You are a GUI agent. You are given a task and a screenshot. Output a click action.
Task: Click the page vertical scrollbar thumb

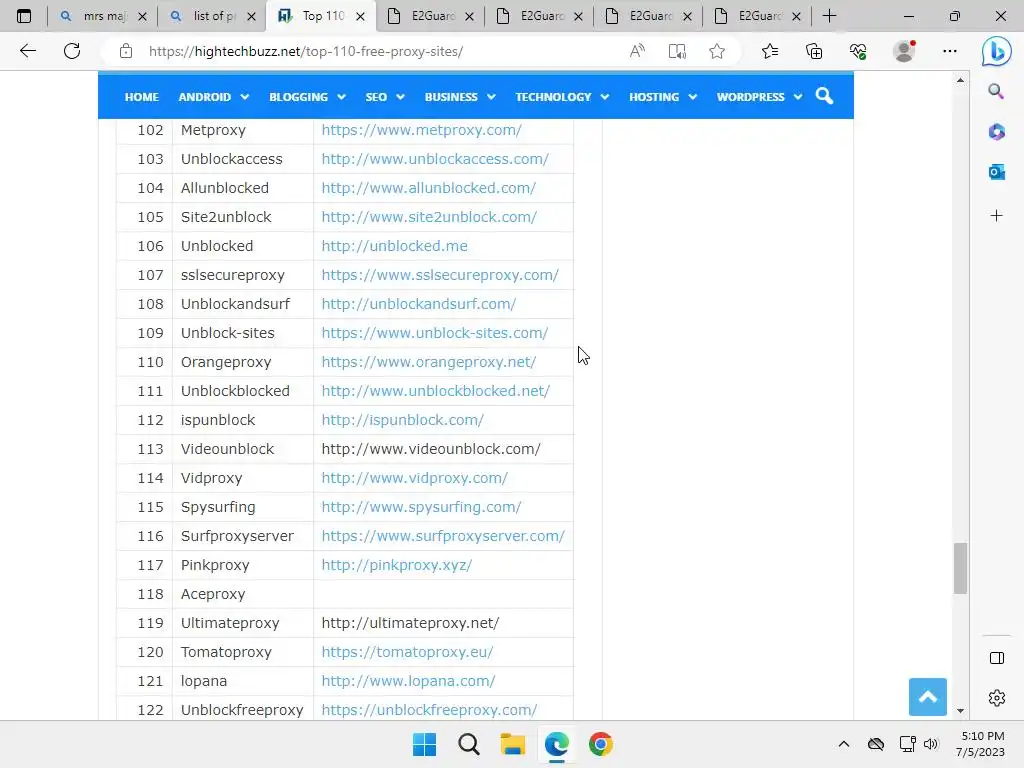pos(960,568)
